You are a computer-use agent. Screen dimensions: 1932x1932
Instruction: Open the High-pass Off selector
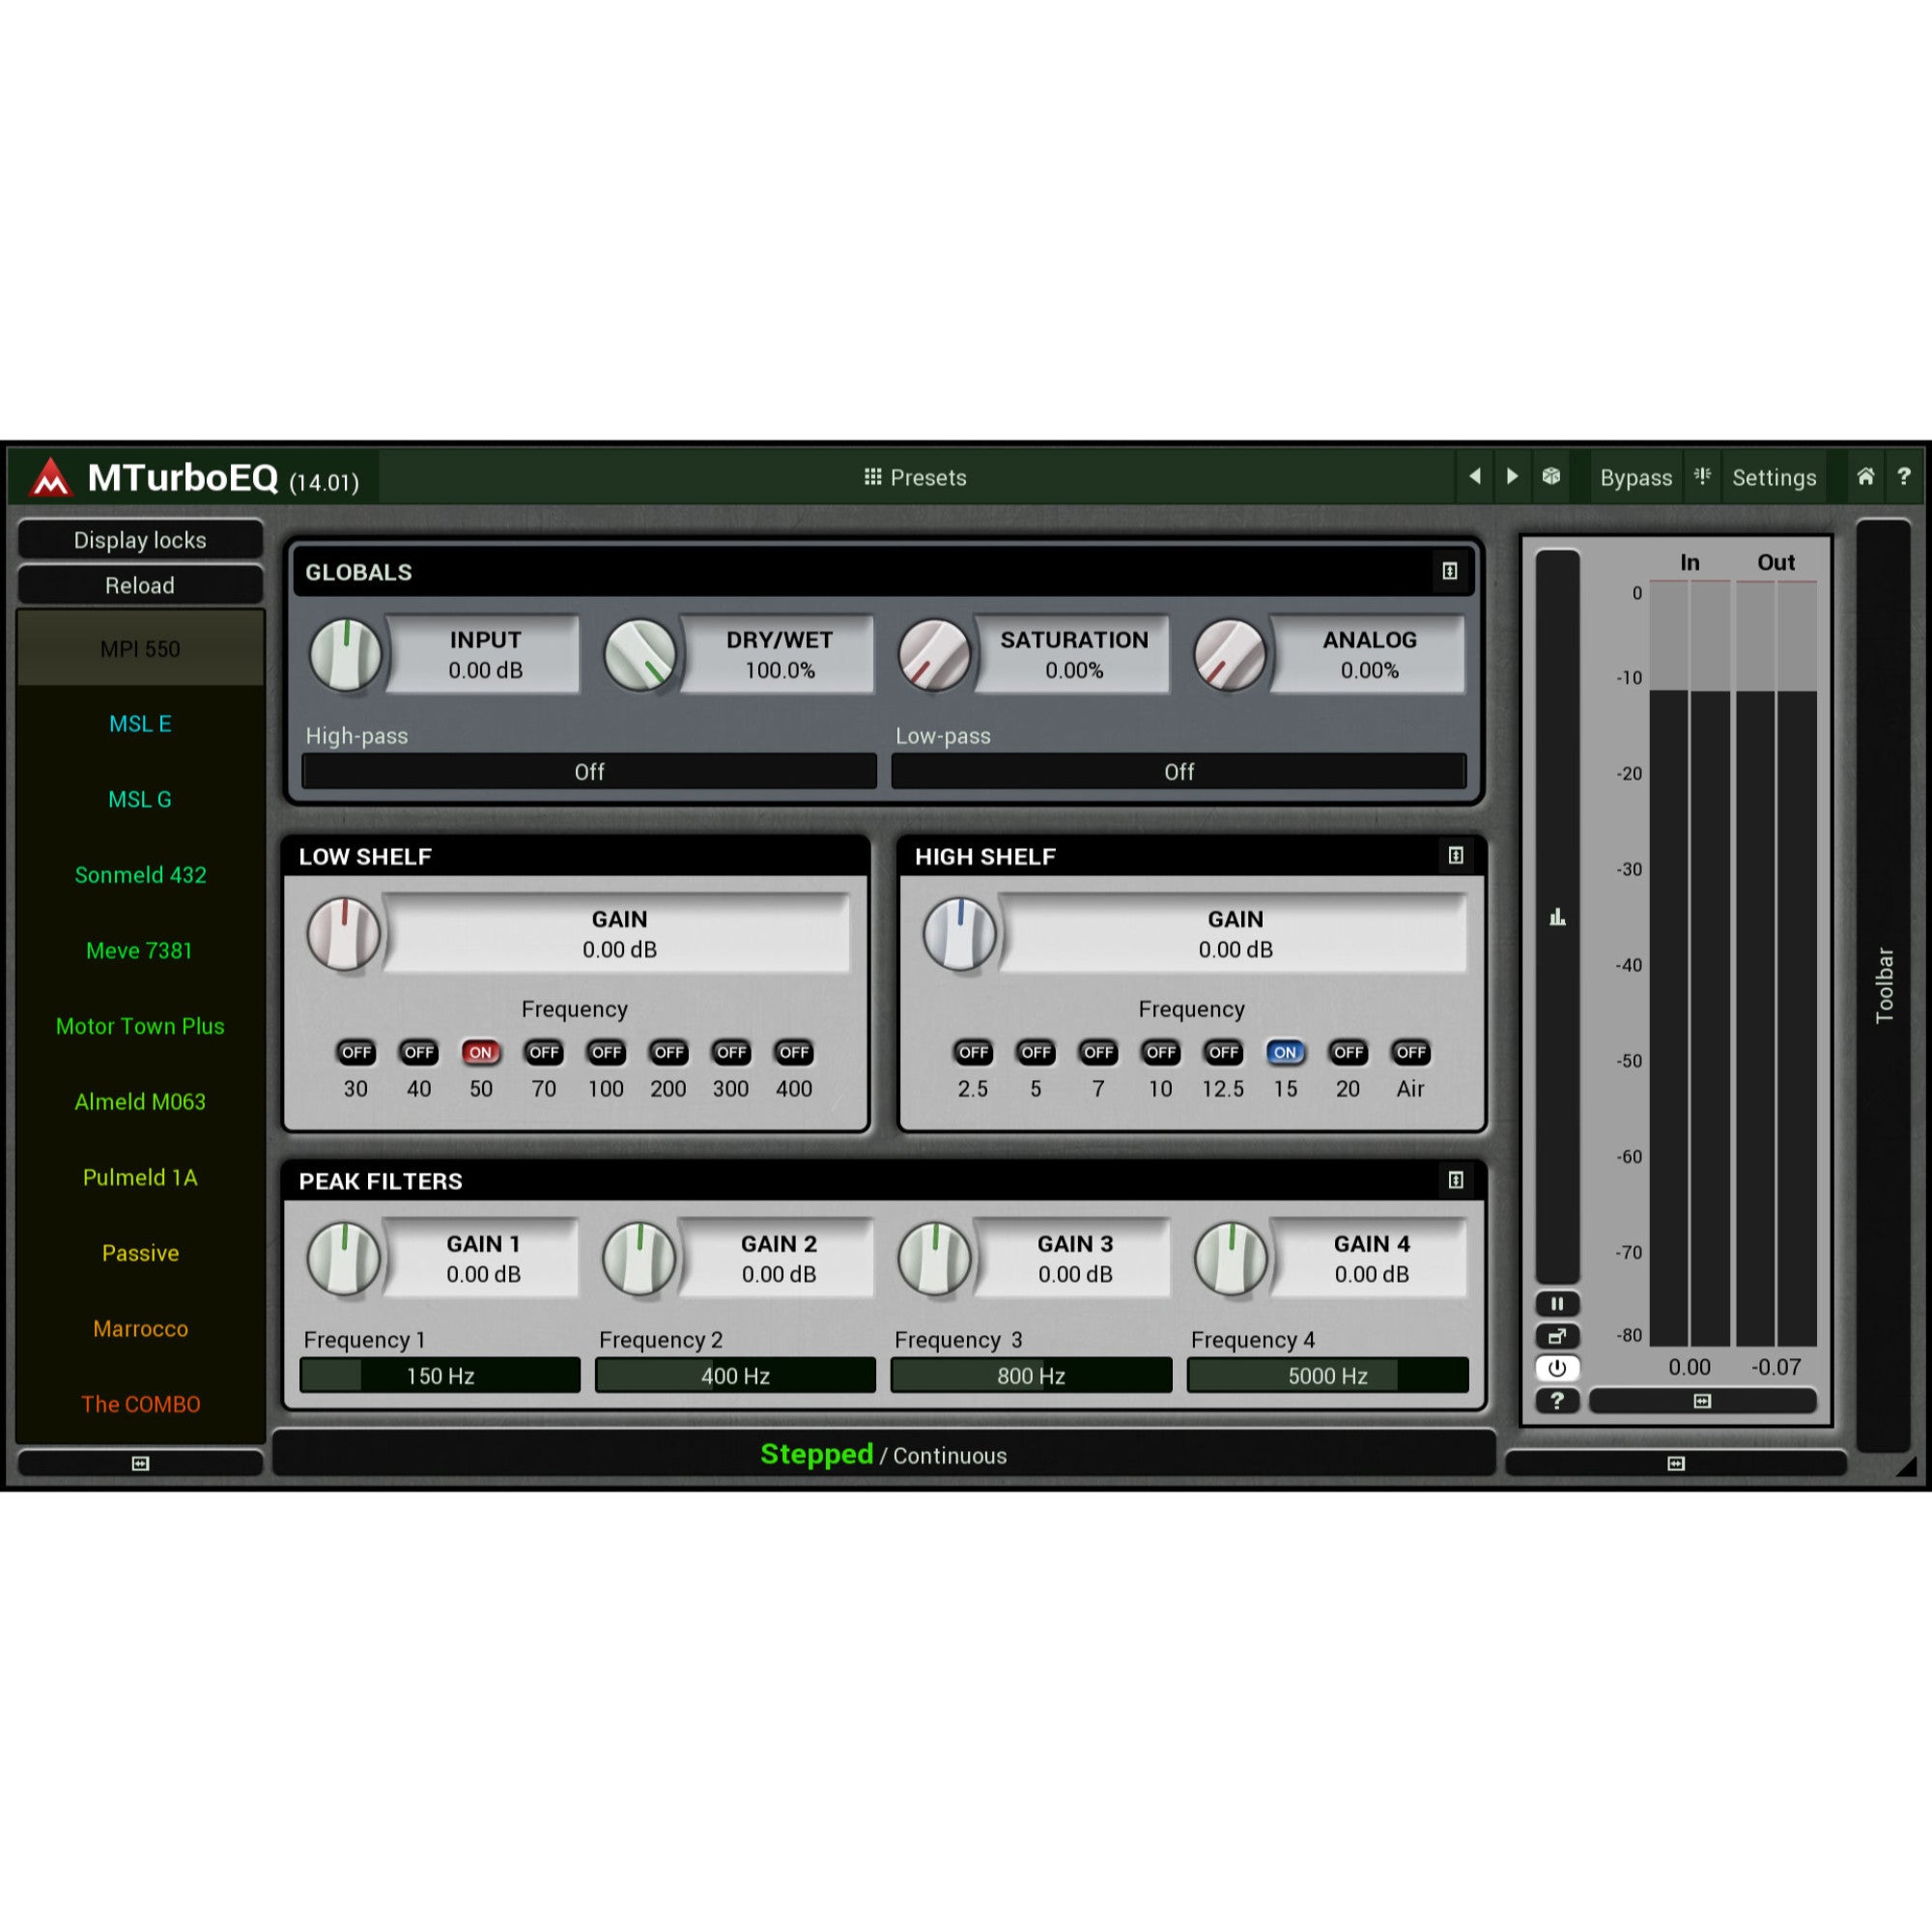click(589, 771)
